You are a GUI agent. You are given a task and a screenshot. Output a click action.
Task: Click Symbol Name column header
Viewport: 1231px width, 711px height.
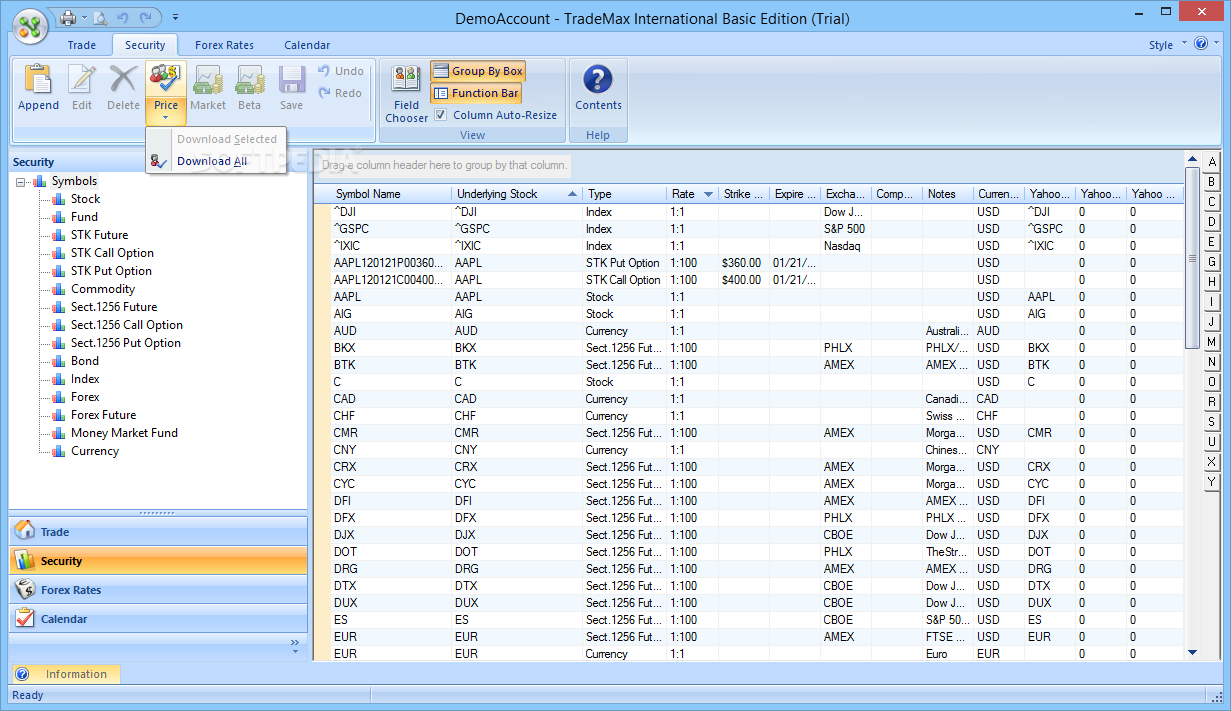(391, 194)
